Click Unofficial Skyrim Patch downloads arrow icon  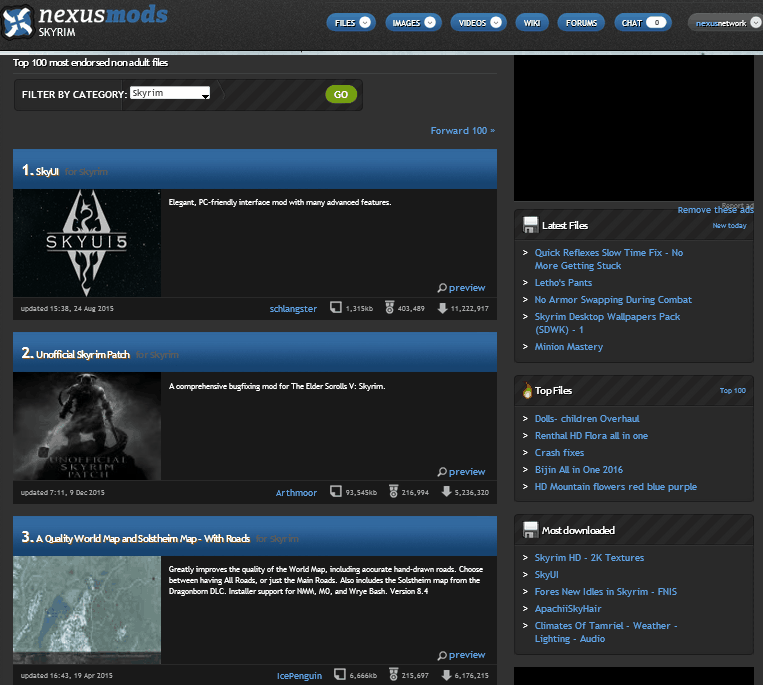pyautogui.click(x=446, y=492)
